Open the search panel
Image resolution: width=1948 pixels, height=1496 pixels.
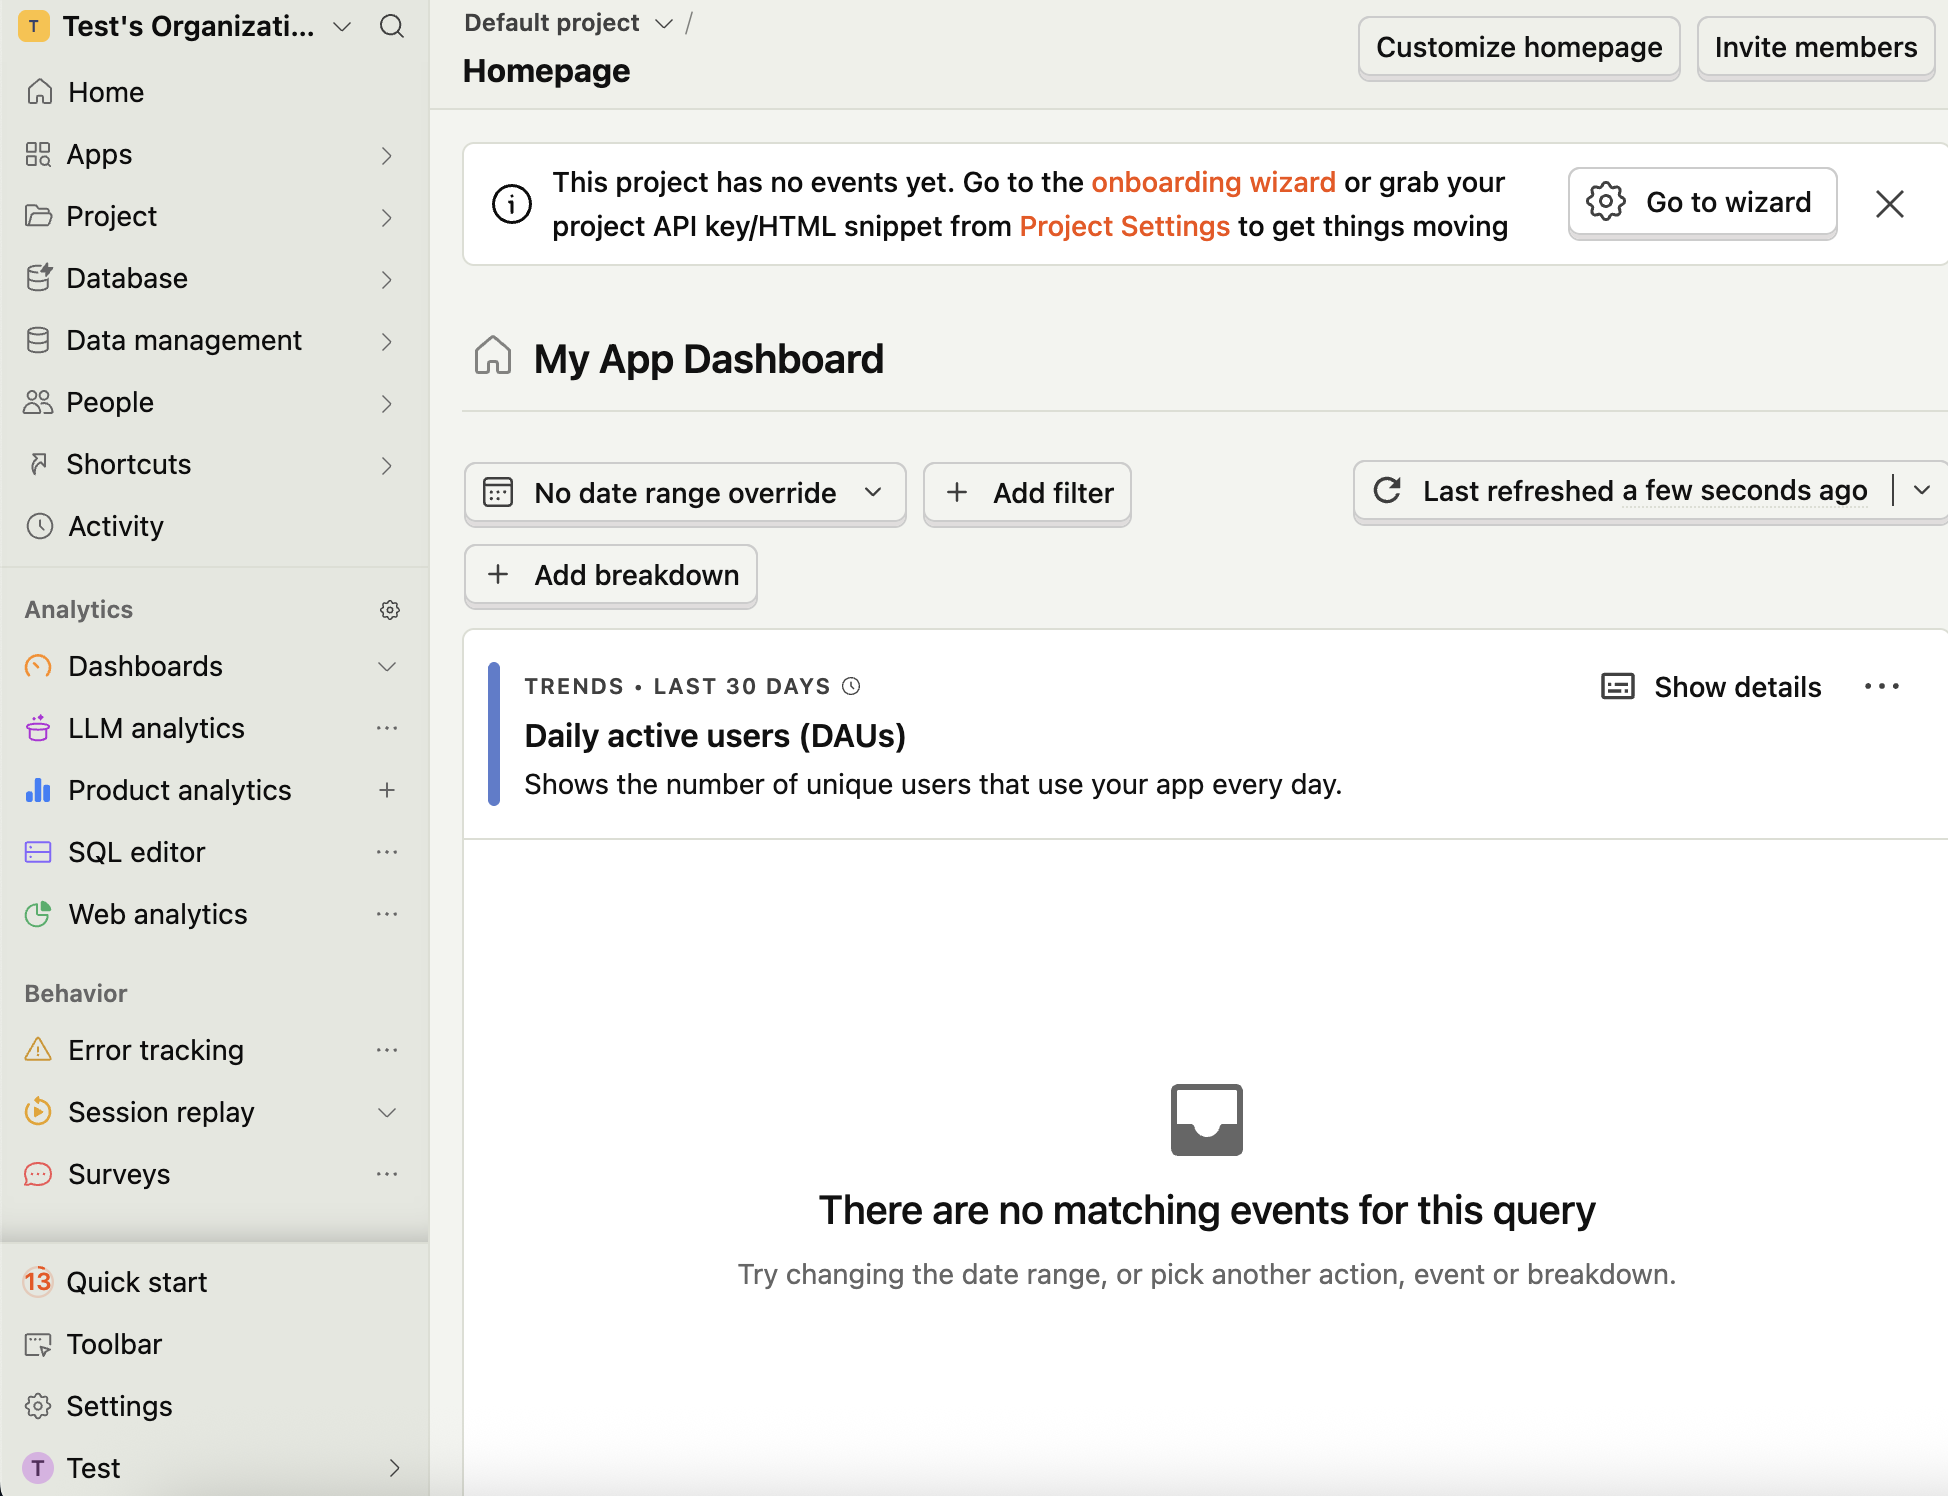pyautogui.click(x=392, y=26)
